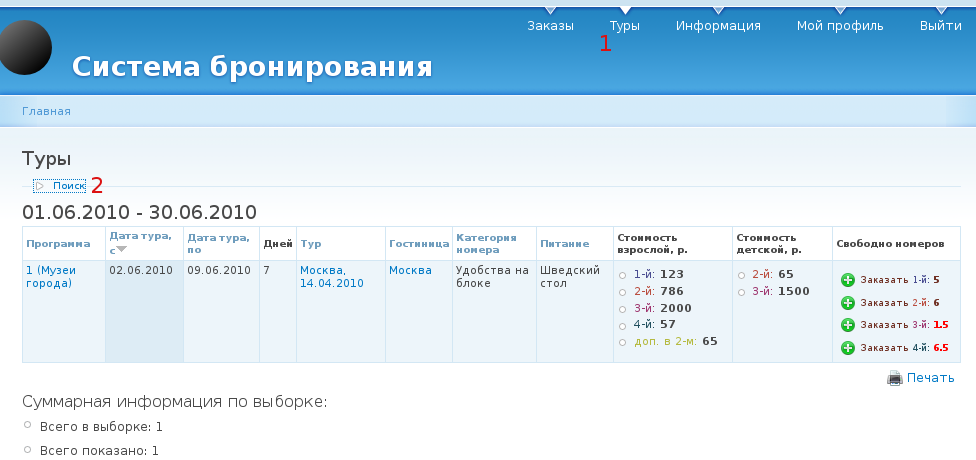Click child price 2-й: 65
The height and width of the screenshot is (460, 976).
tap(772, 275)
